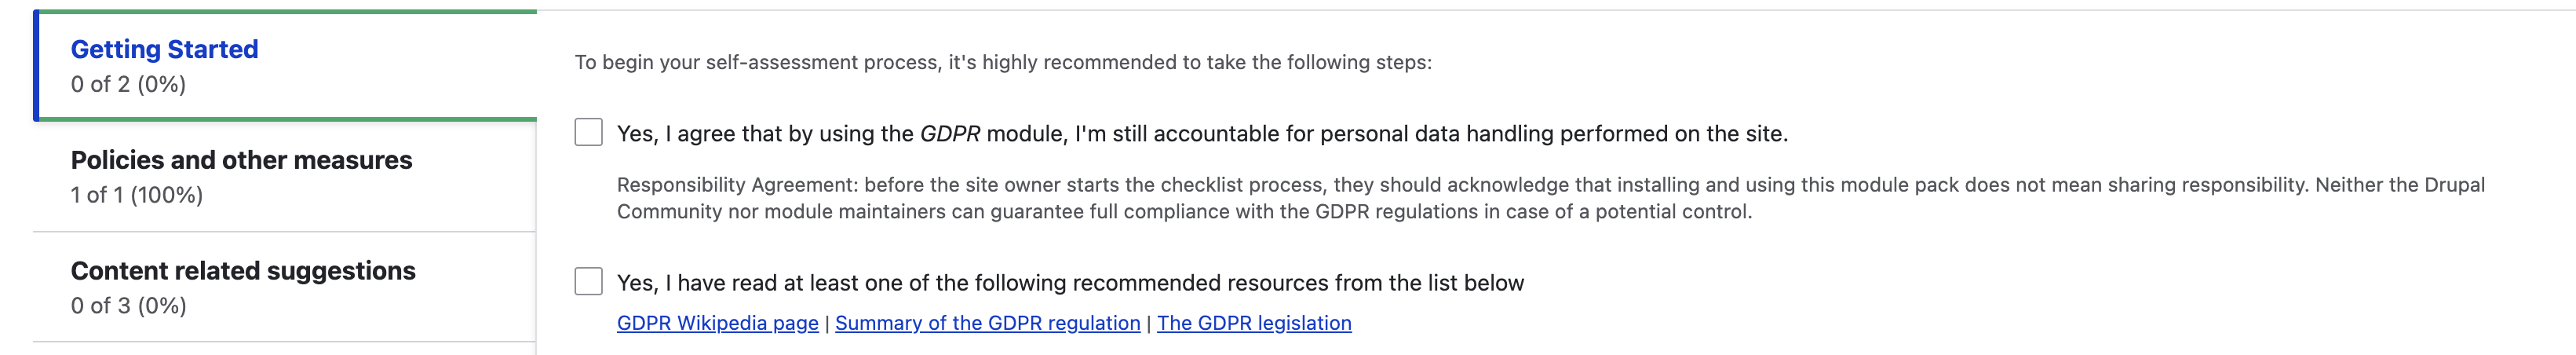Image resolution: width=2576 pixels, height=355 pixels.
Task: Click the '0 of 3 (0%)' progress text
Action: click(x=128, y=306)
